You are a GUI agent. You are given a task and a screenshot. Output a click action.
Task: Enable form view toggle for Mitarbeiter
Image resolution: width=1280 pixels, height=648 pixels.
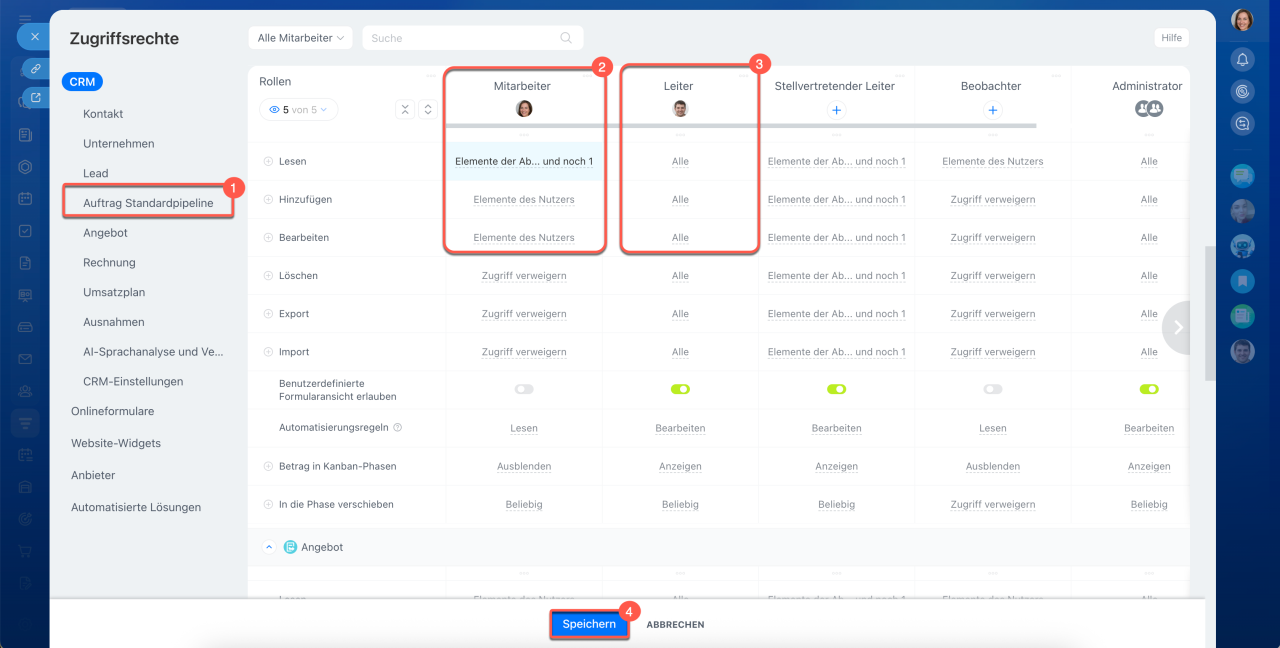pyautogui.click(x=524, y=389)
